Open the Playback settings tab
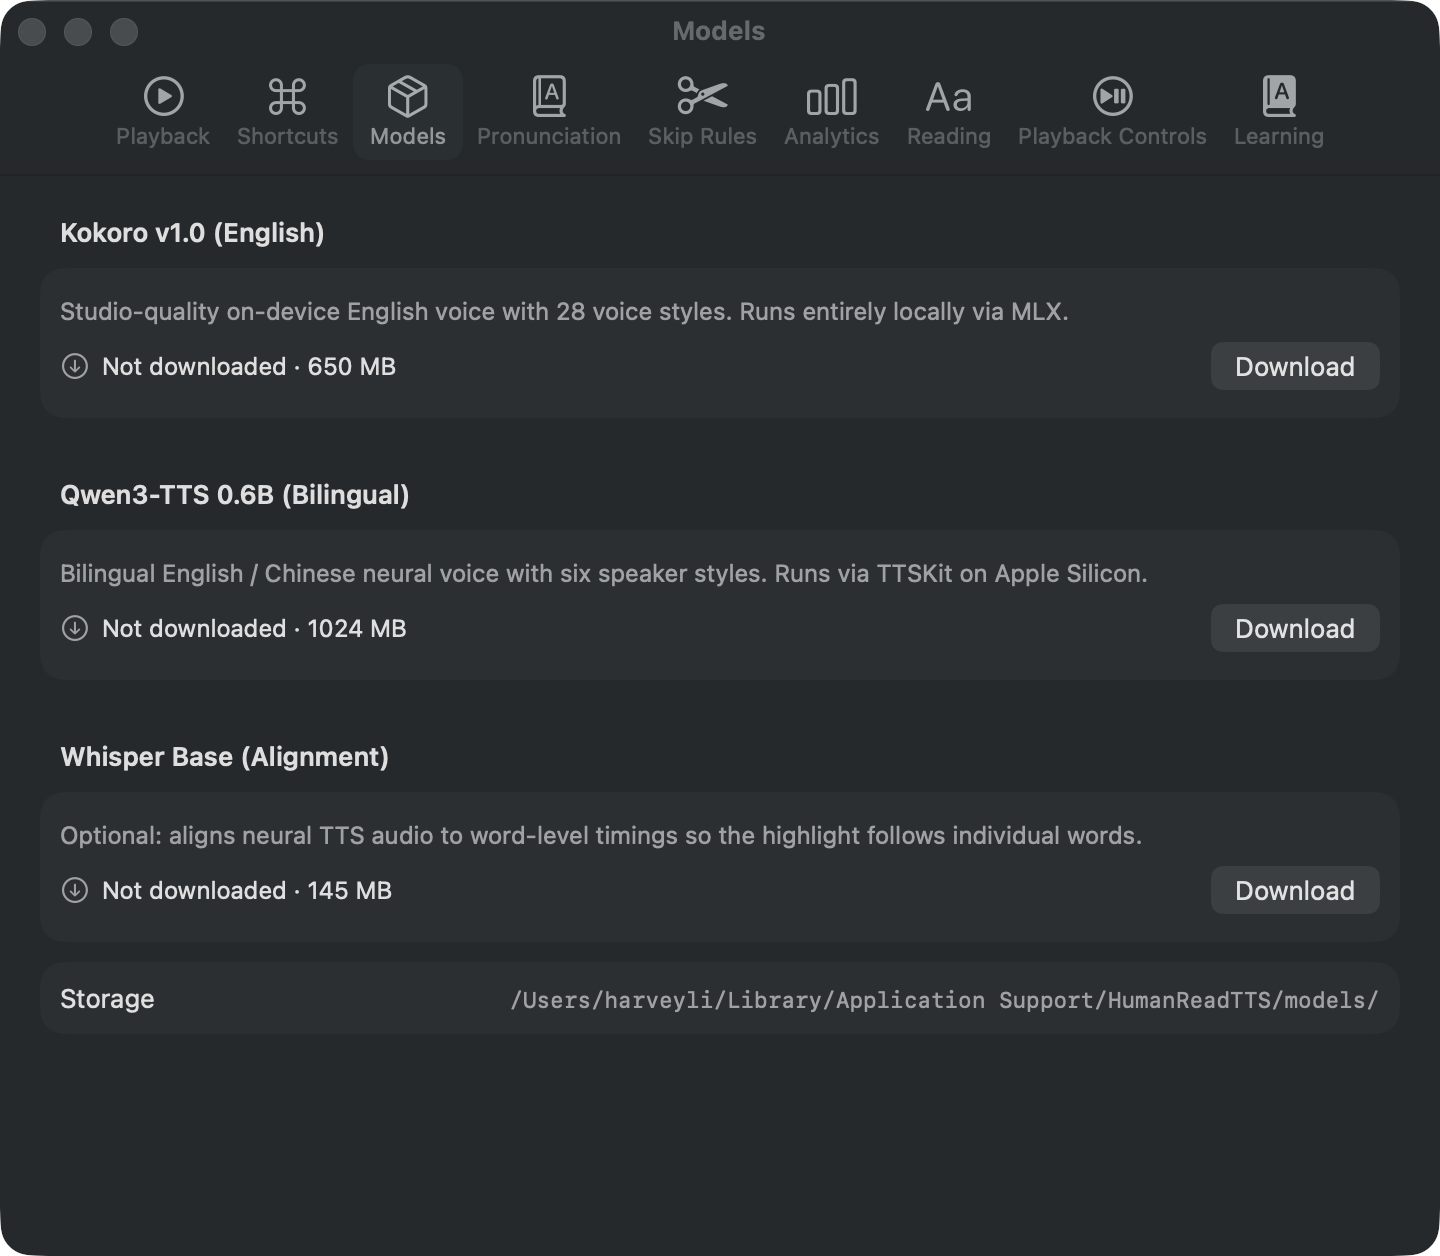The width and height of the screenshot is (1440, 1256). [x=163, y=112]
